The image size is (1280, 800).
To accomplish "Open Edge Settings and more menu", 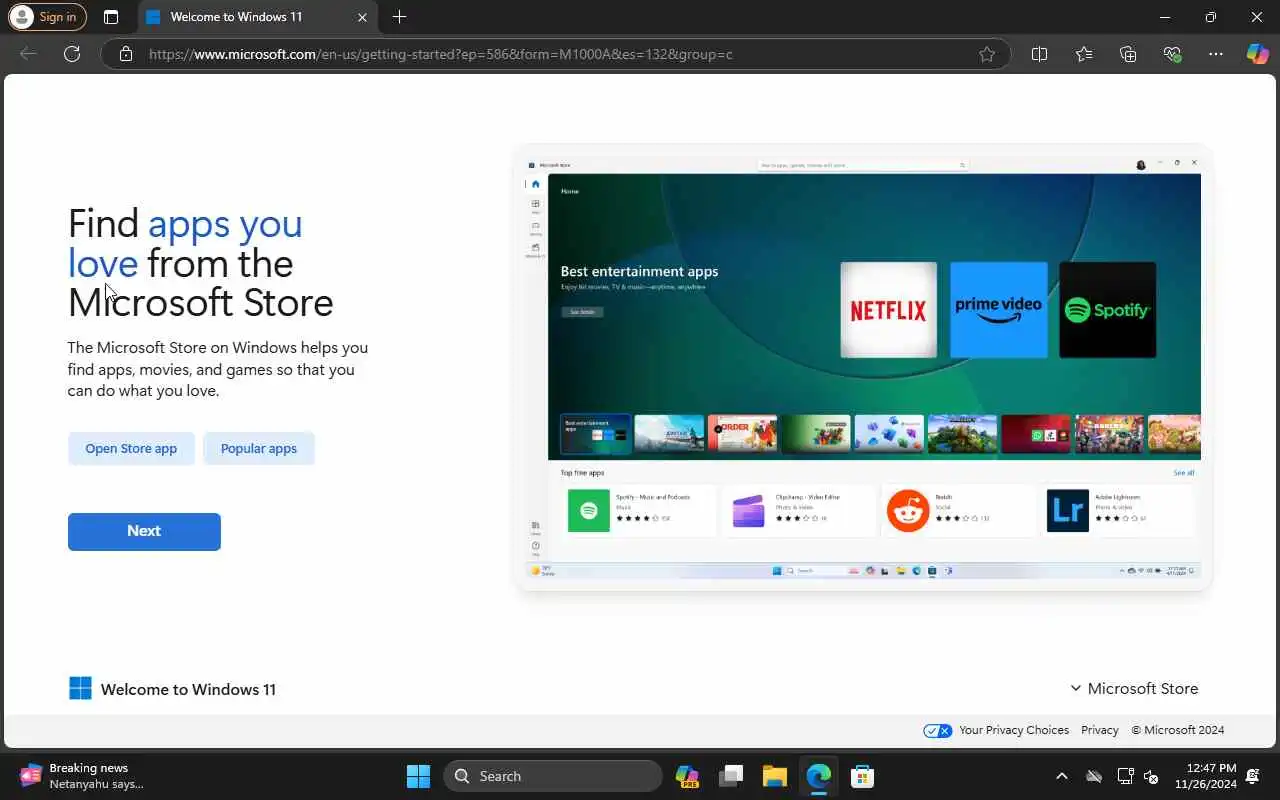I will pos(1216,54).
